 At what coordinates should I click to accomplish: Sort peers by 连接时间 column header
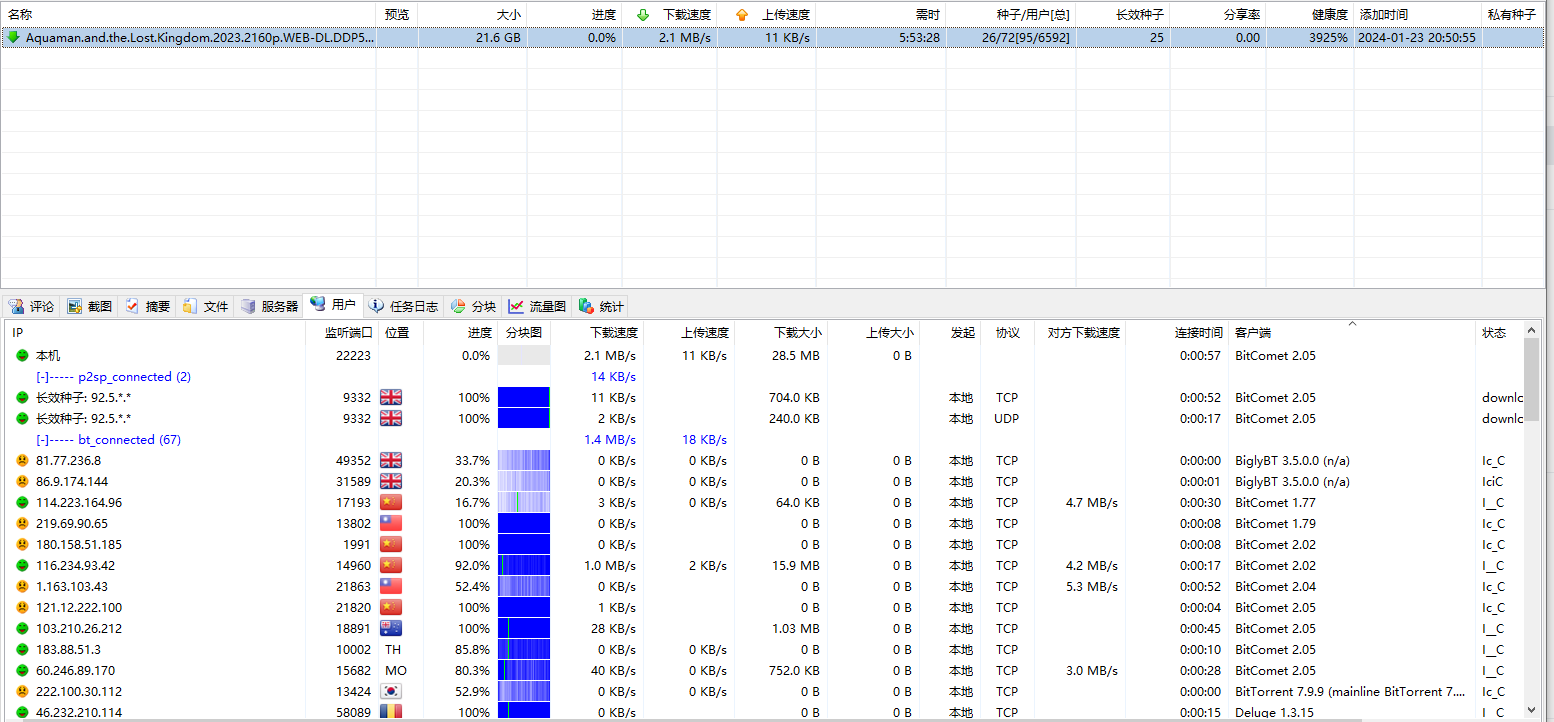[1177, 333]
